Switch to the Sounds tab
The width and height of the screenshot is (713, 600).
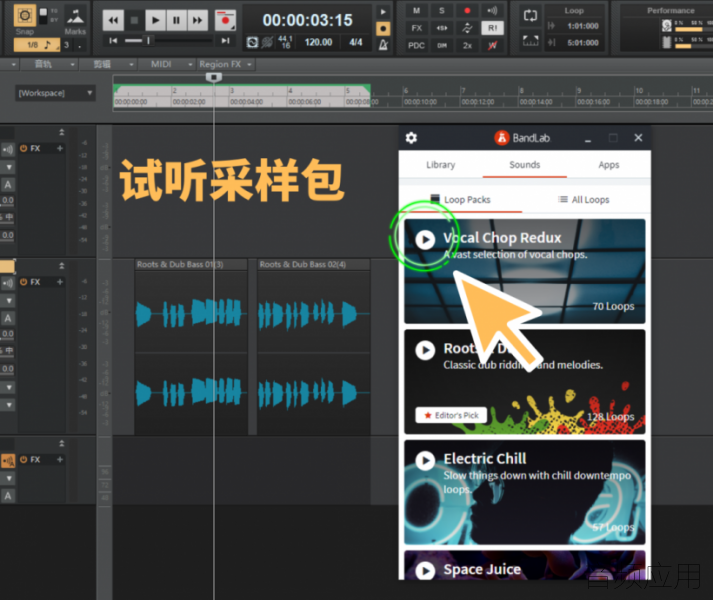point(524,165)
